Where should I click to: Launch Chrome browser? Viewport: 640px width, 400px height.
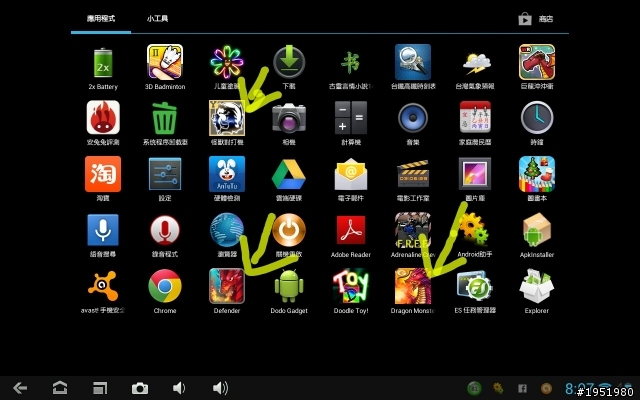click(165, 286)
